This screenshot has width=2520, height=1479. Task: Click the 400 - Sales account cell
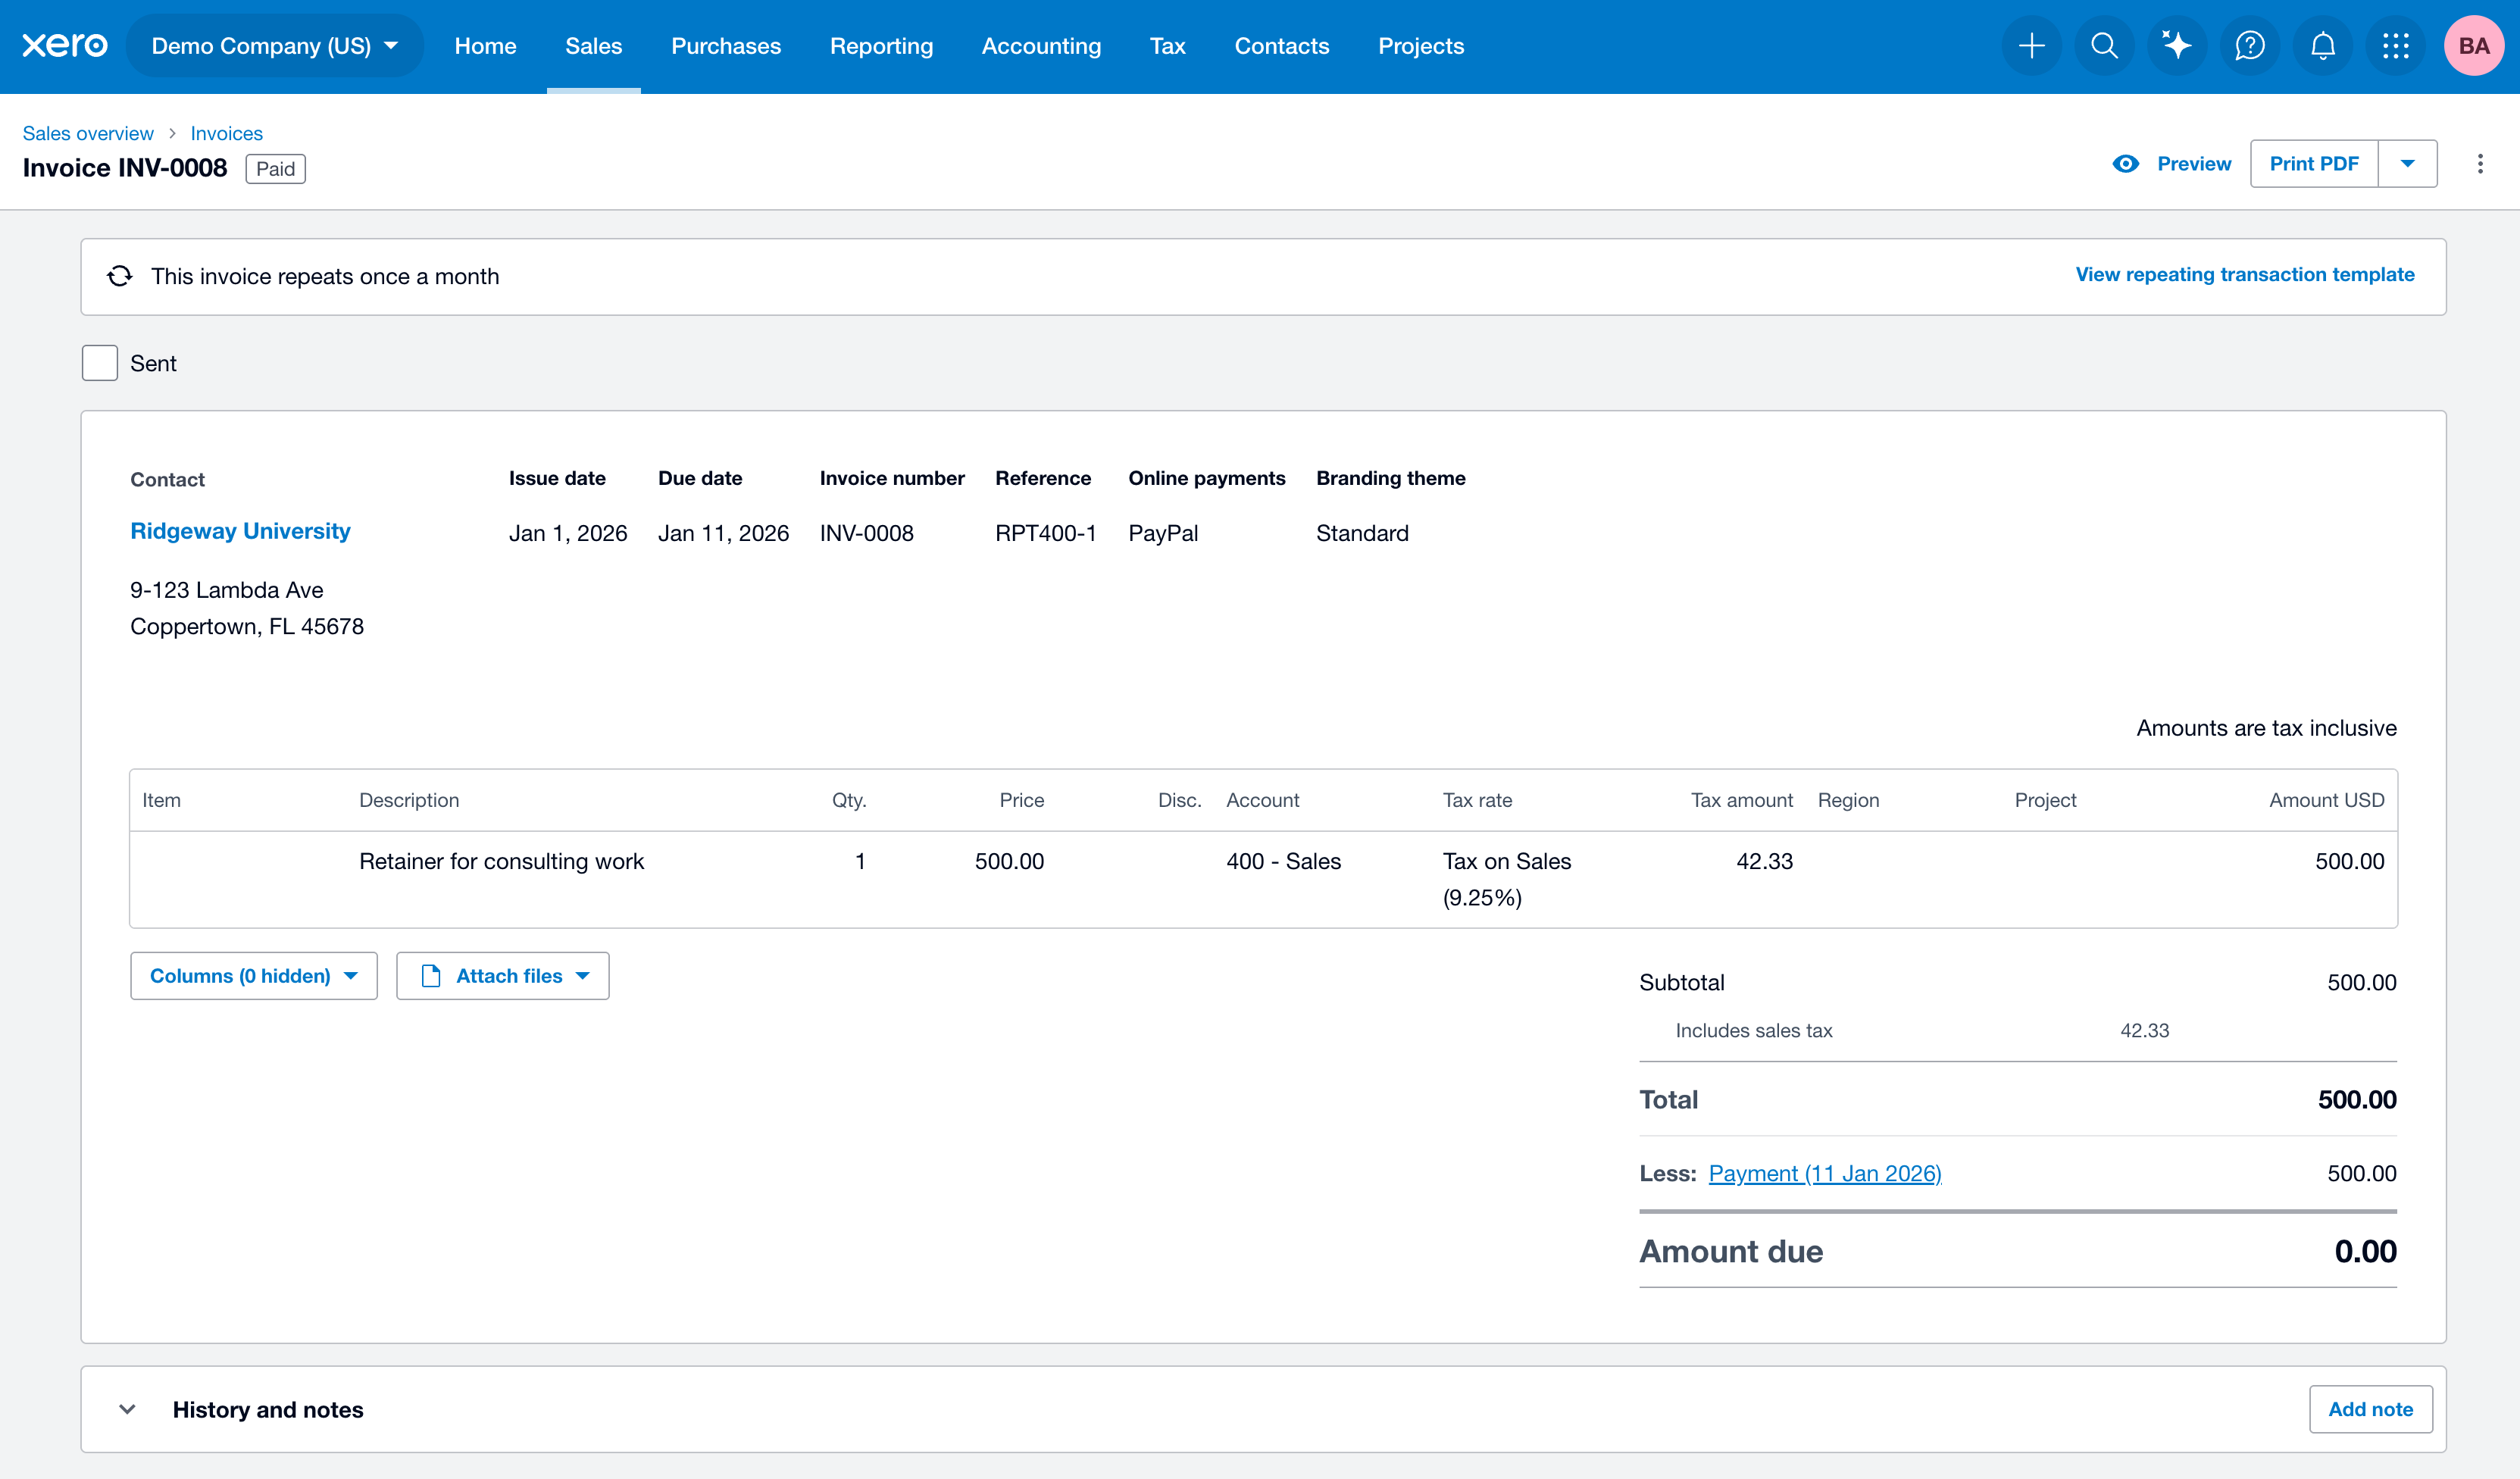click(x=1284, y=862)
